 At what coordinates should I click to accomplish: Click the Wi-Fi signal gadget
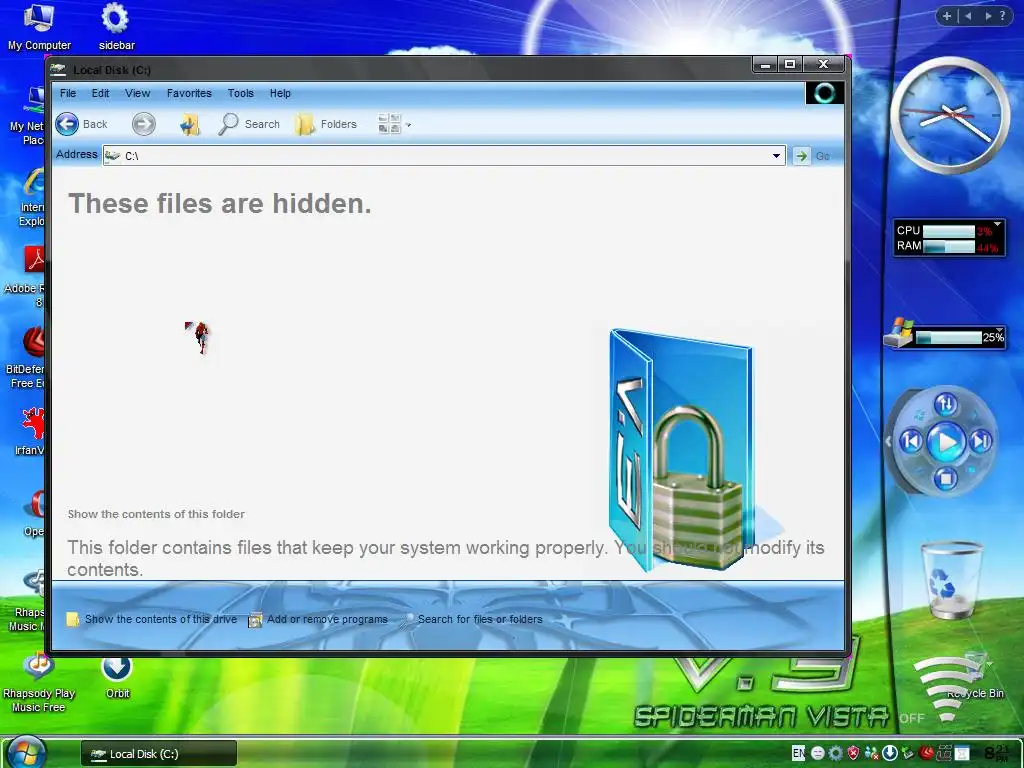tap(947, 689)
